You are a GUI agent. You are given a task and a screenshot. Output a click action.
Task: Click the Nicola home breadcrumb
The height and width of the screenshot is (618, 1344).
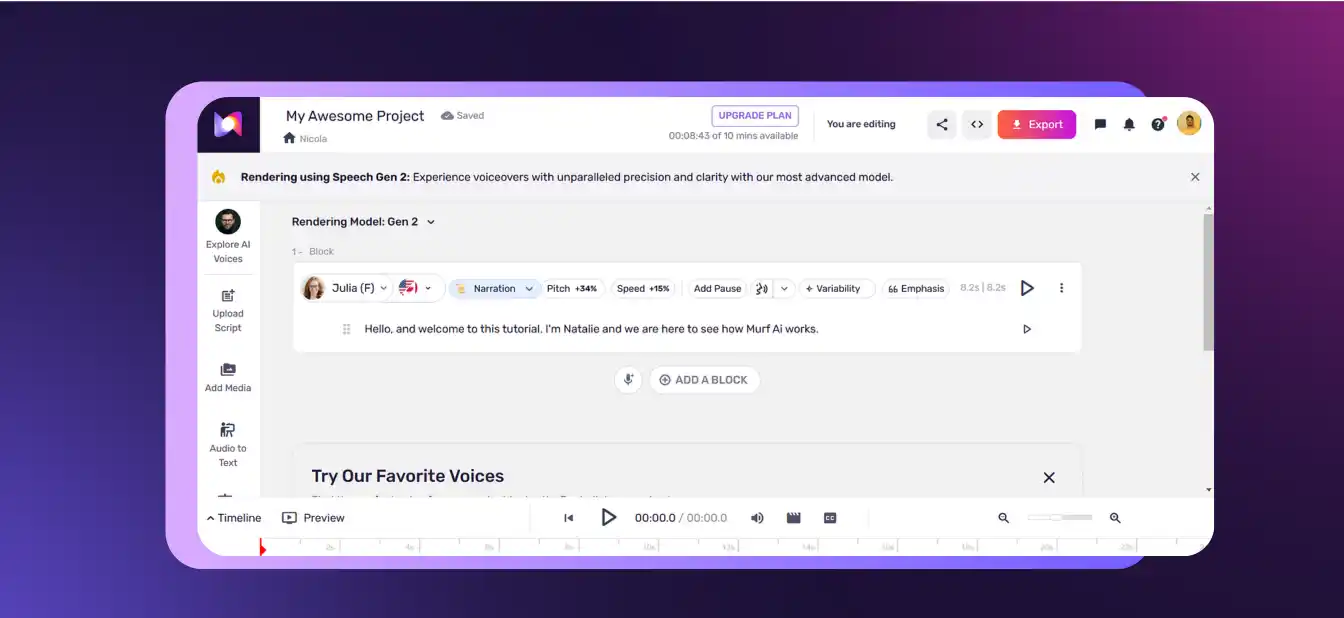click(x=305, y=139)
